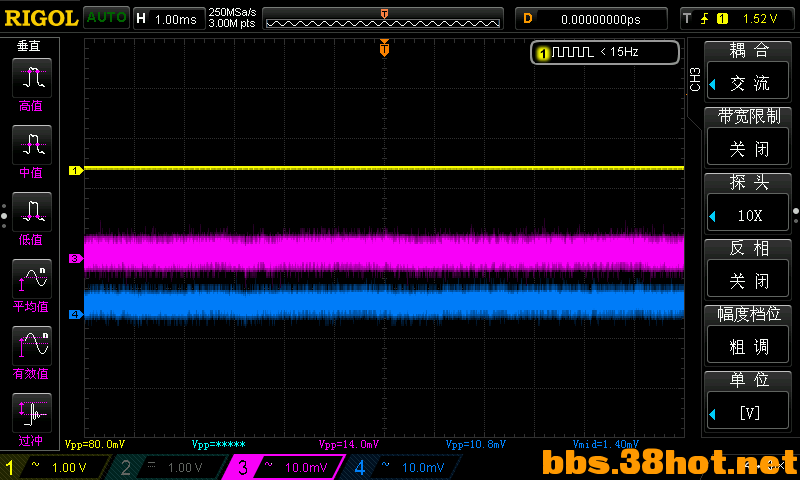Select the channel 3 tab at 10.0mV

pyautogui.click(x=286, y=467)
